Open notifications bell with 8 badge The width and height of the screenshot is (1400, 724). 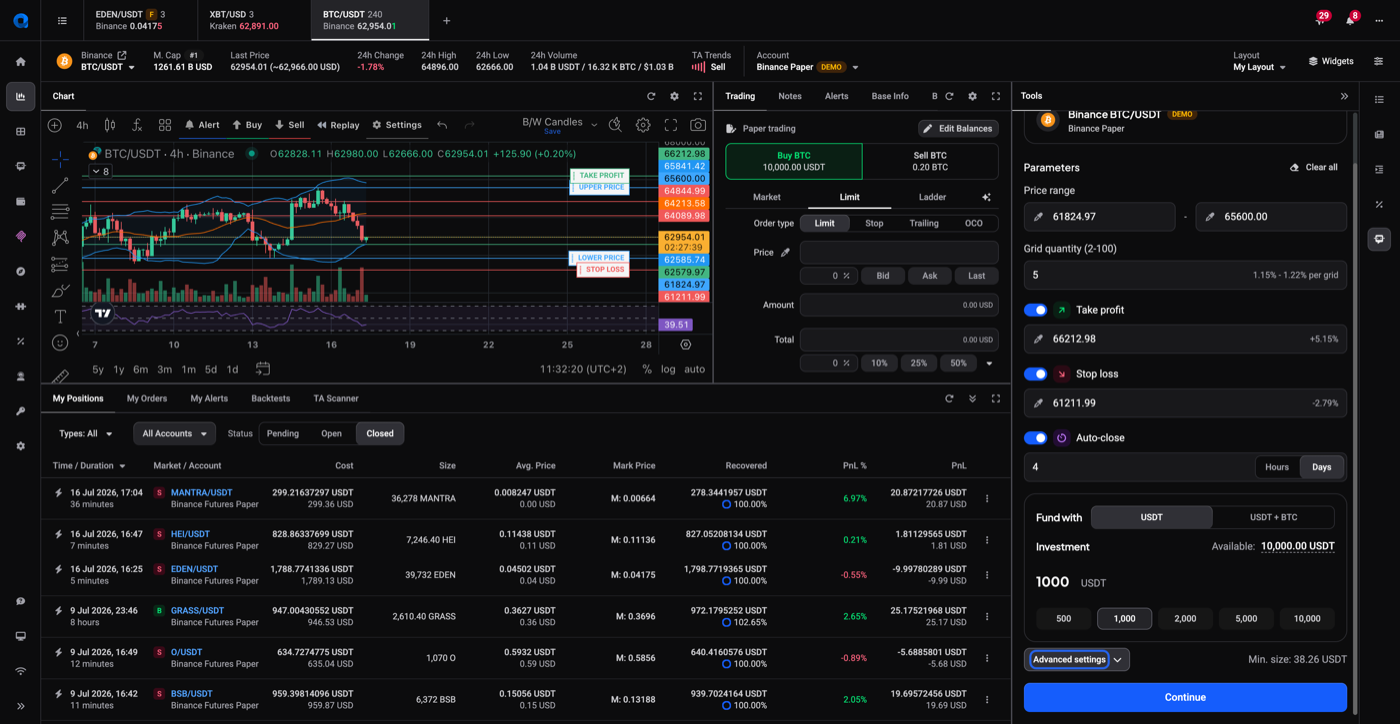[x=1351, y=20]
